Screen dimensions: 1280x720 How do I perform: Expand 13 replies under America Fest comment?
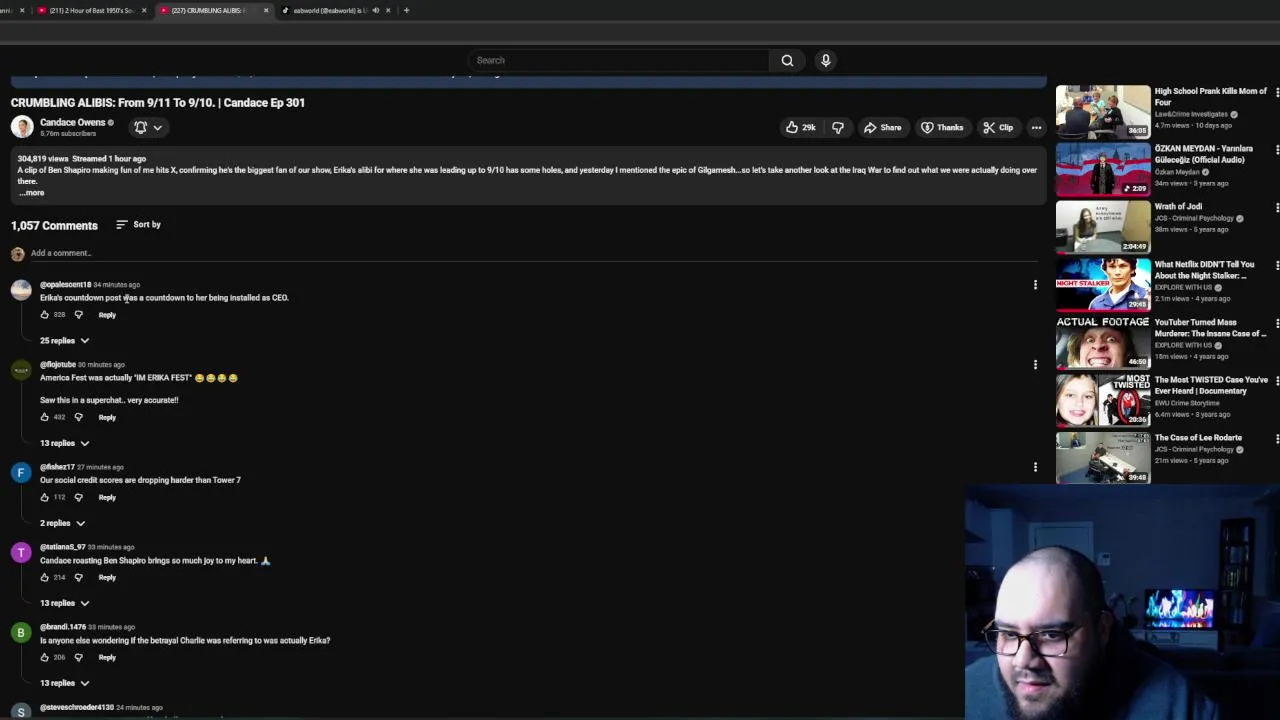64,443
